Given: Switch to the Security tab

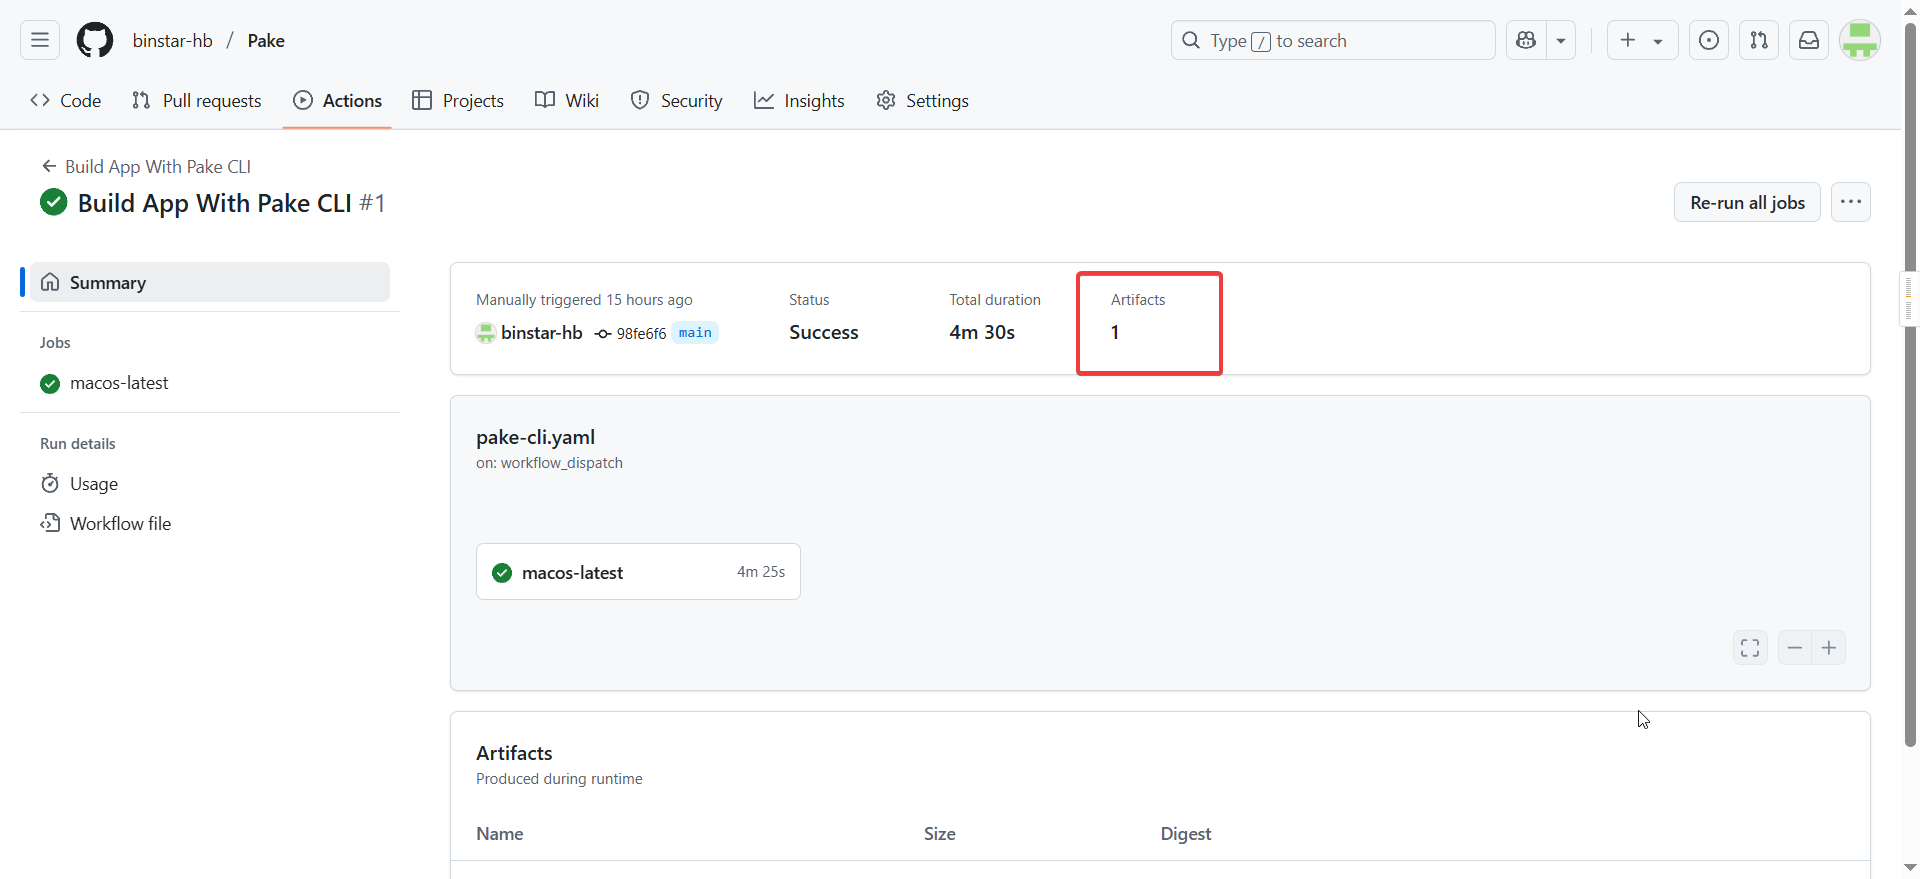Looking at the screenshot, I should [x=676, y=101].
